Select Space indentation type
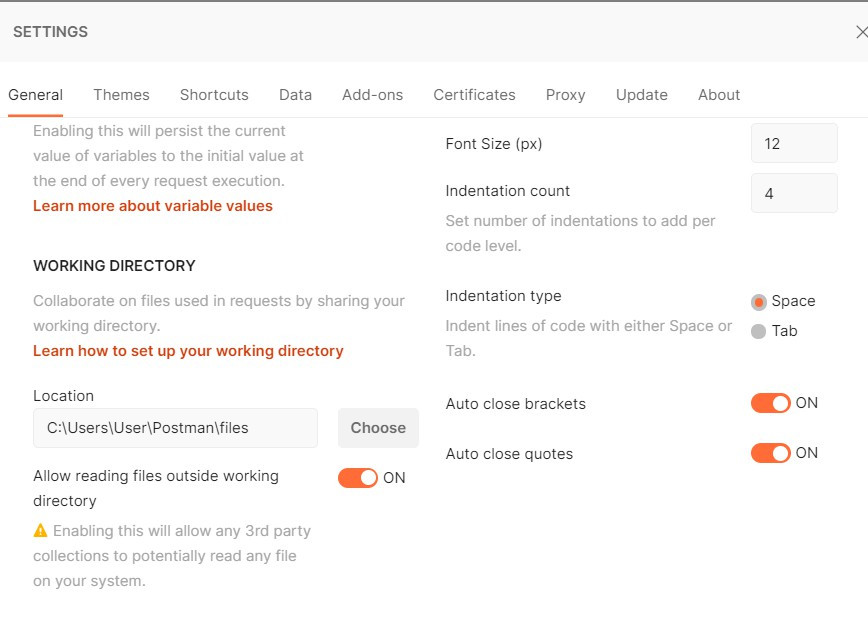This screenshot has height=621, width=868. pos(759,302)
